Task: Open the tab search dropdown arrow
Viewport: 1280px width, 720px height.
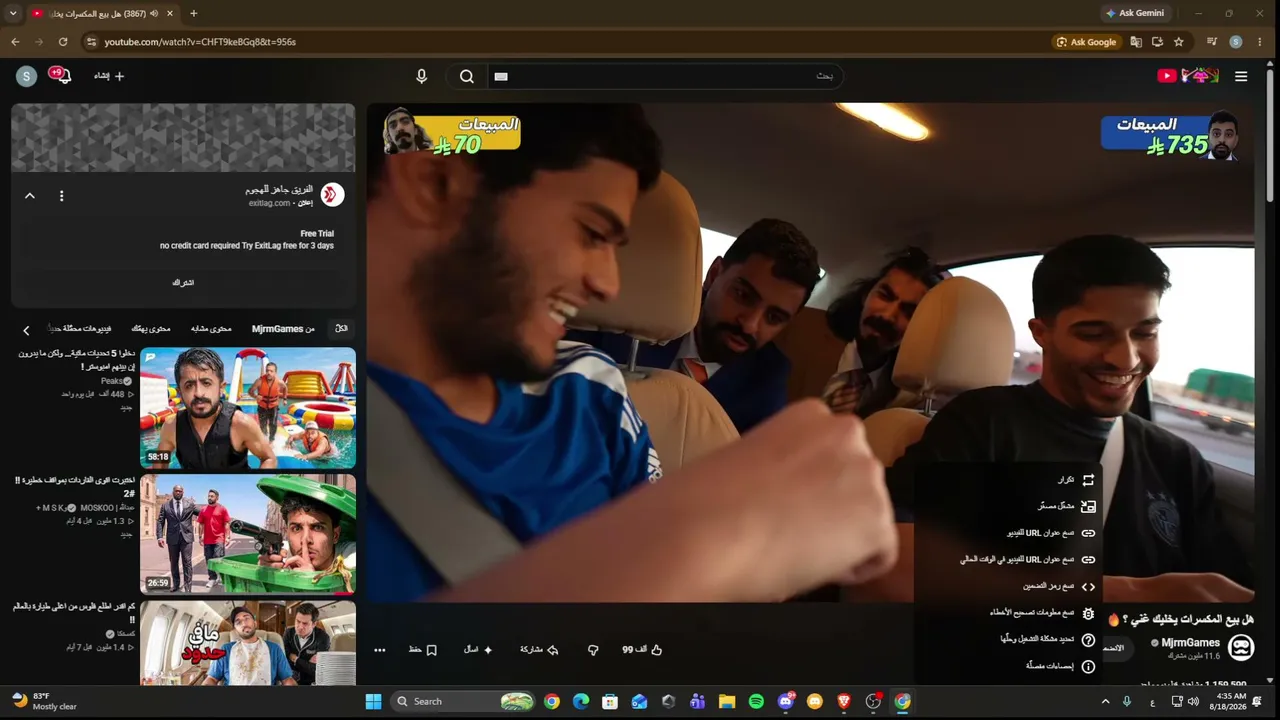Action: [13, 14]
